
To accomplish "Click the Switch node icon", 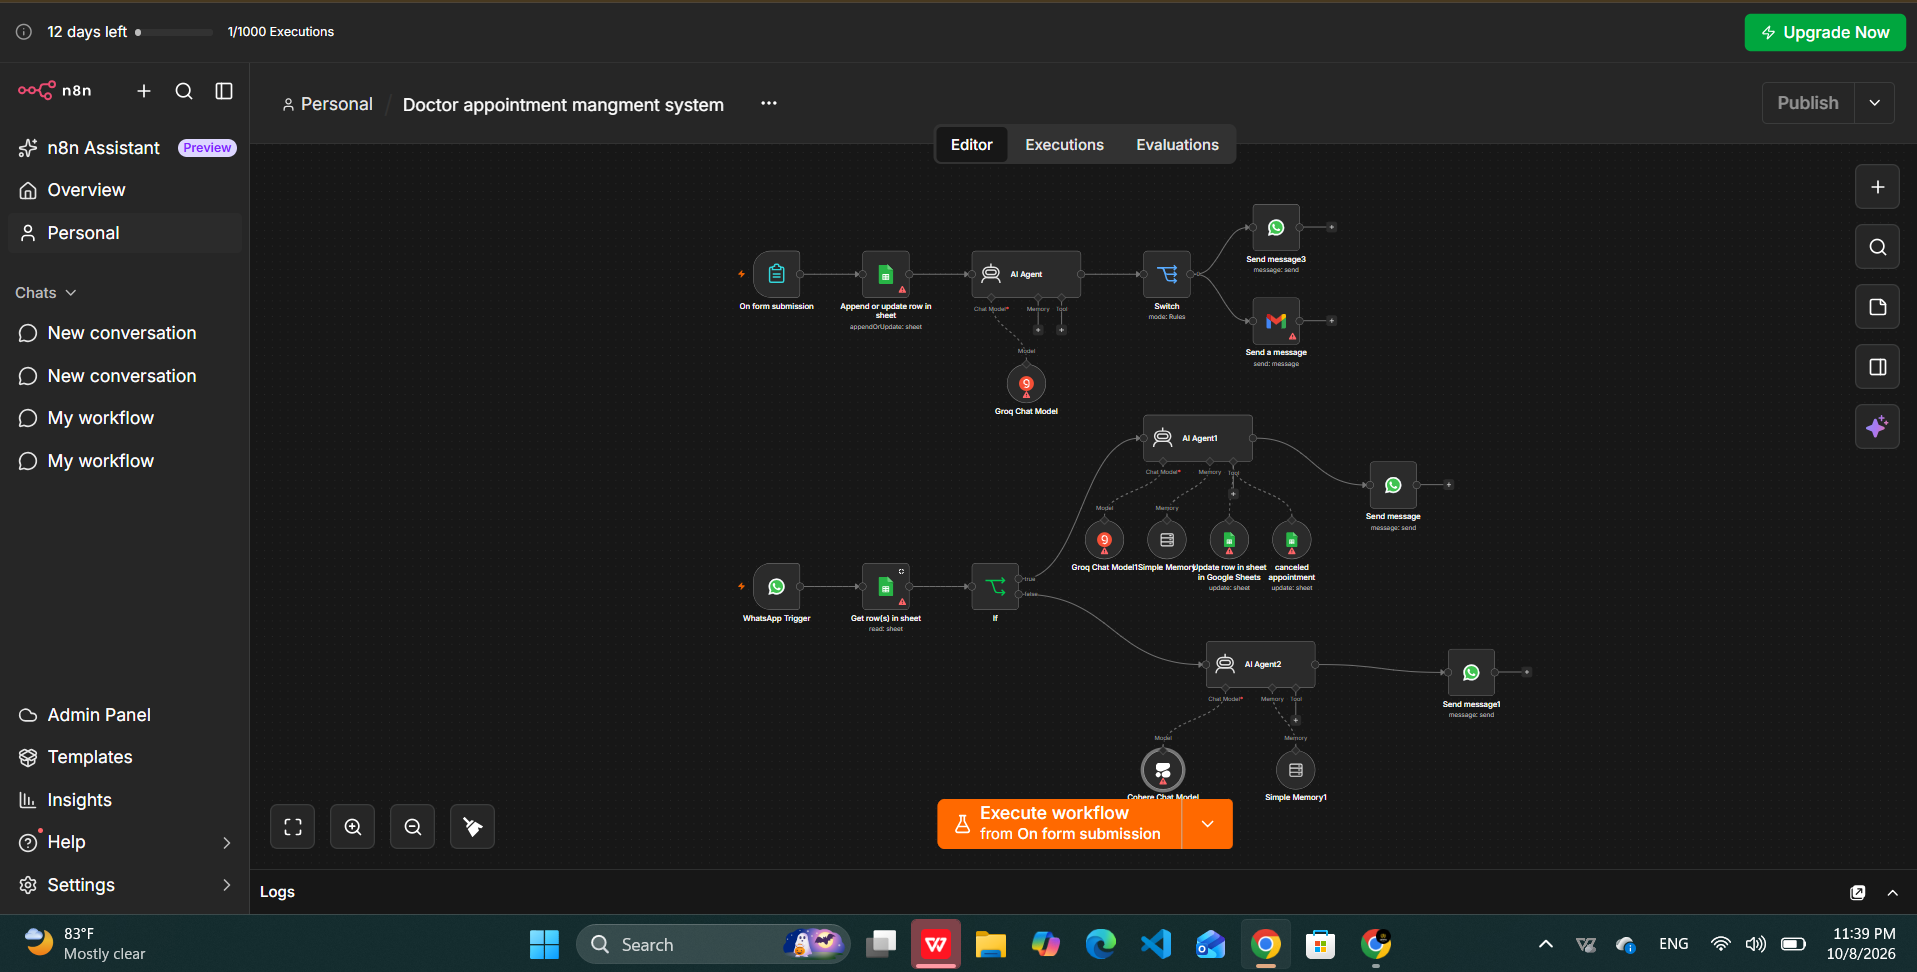I will tap(1166, 274).
